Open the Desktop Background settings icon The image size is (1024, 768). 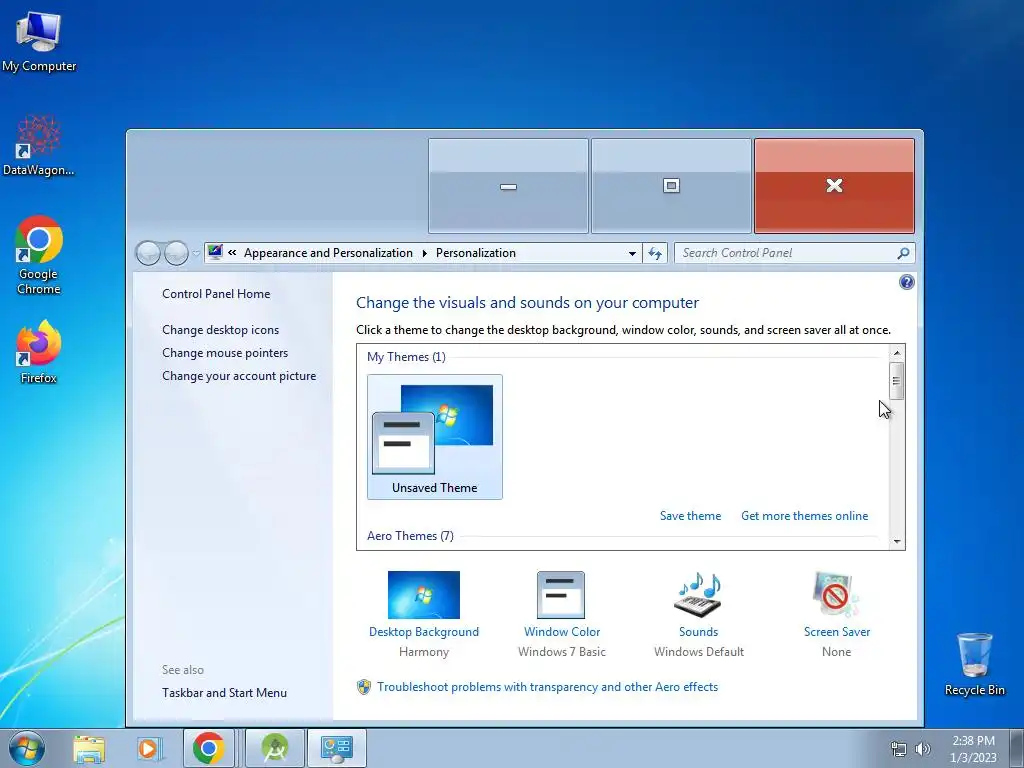(423, 594)
